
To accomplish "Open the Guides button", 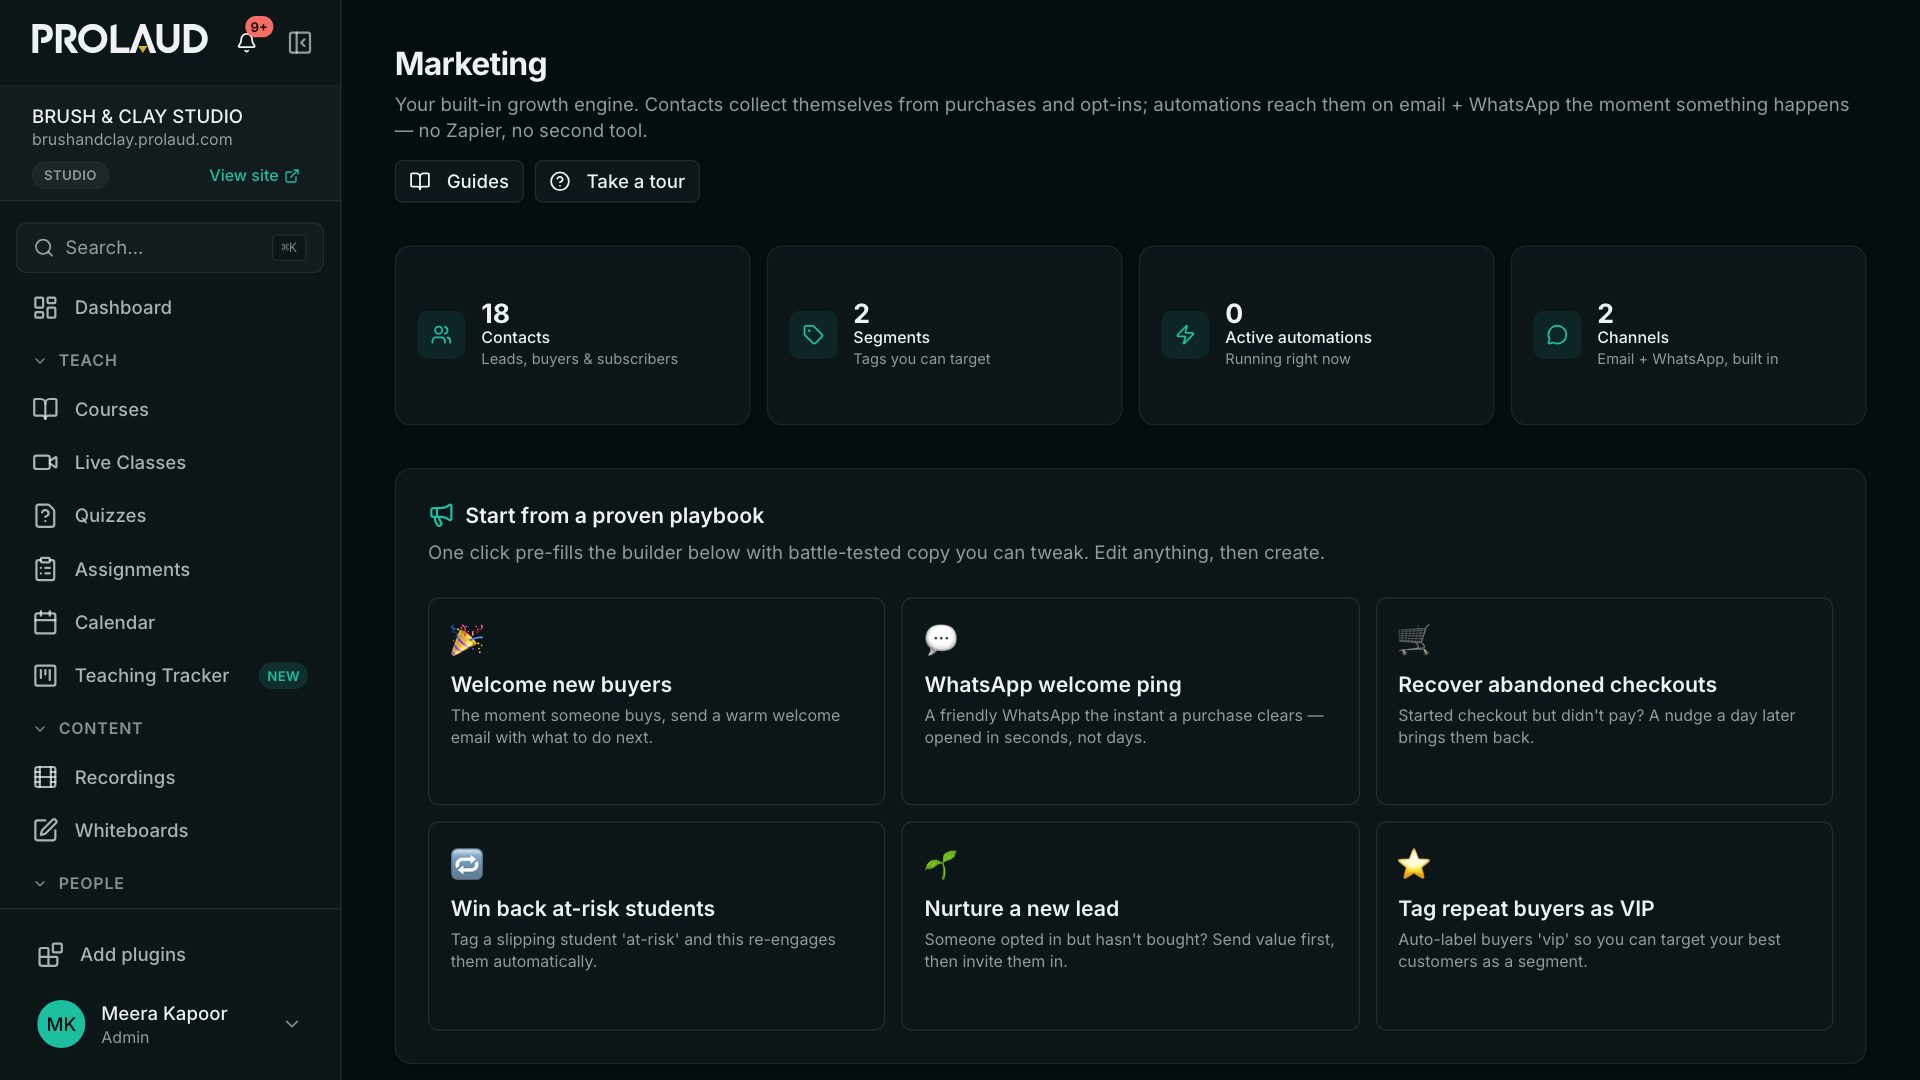I will click(459, 181).
